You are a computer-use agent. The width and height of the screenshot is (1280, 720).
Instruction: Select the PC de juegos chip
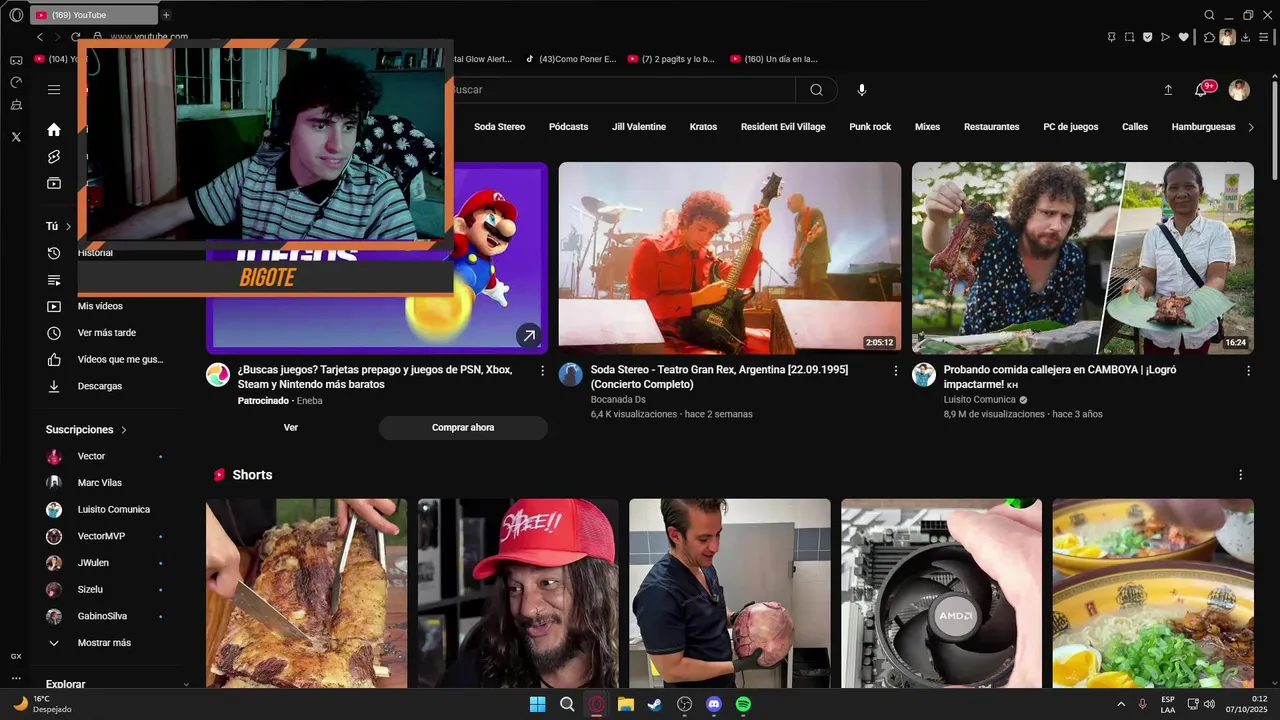point(1071,127)
